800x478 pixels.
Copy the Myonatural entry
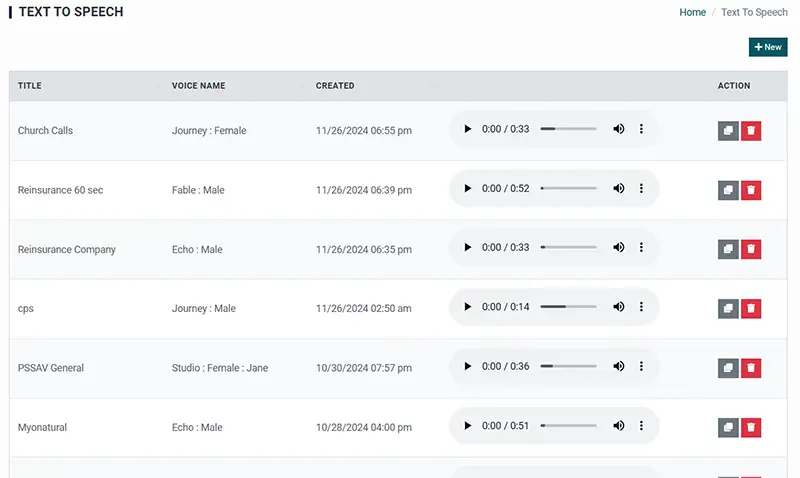(728, 427)
